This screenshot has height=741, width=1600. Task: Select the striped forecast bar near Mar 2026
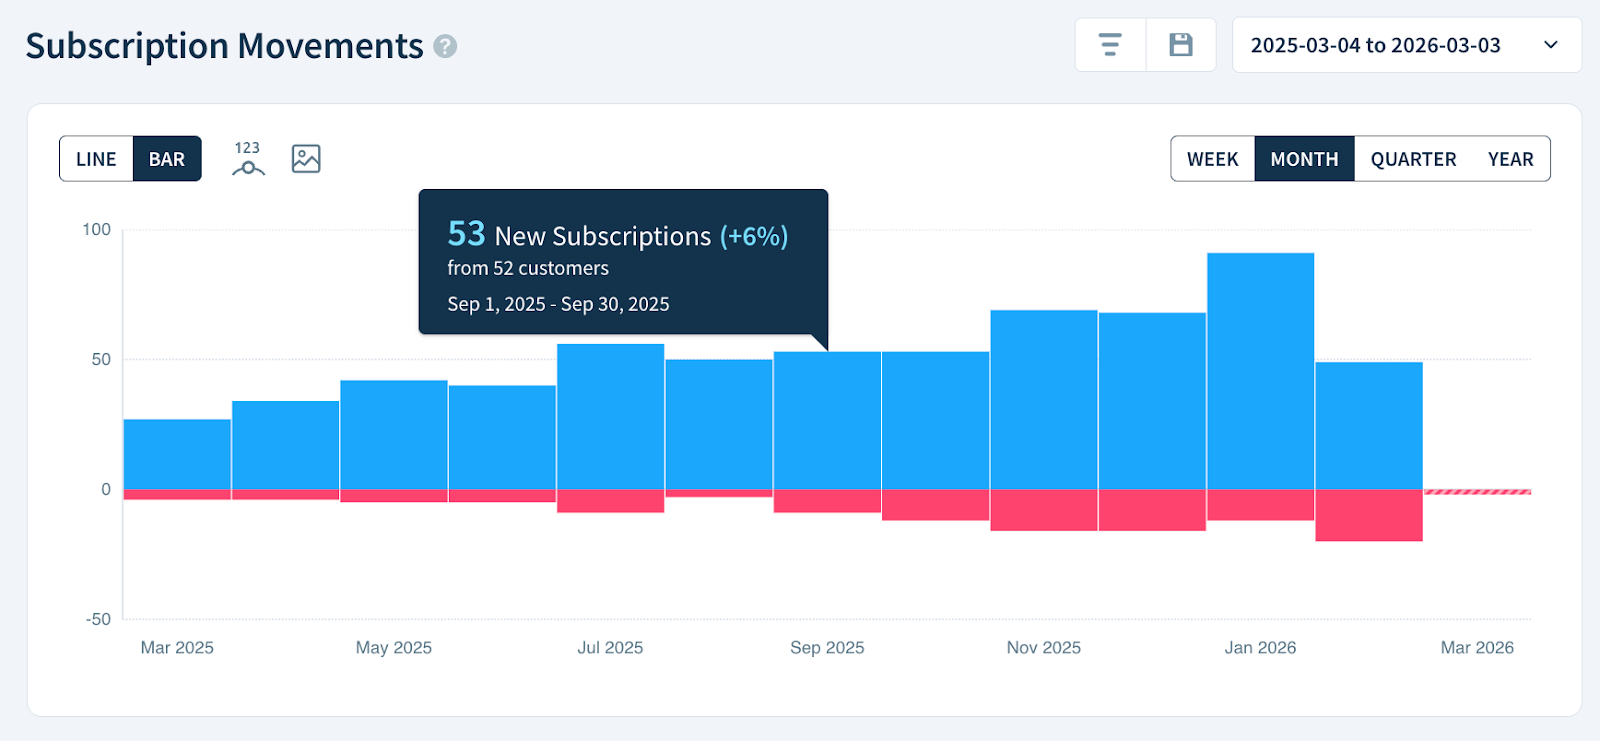(1475, 491)
